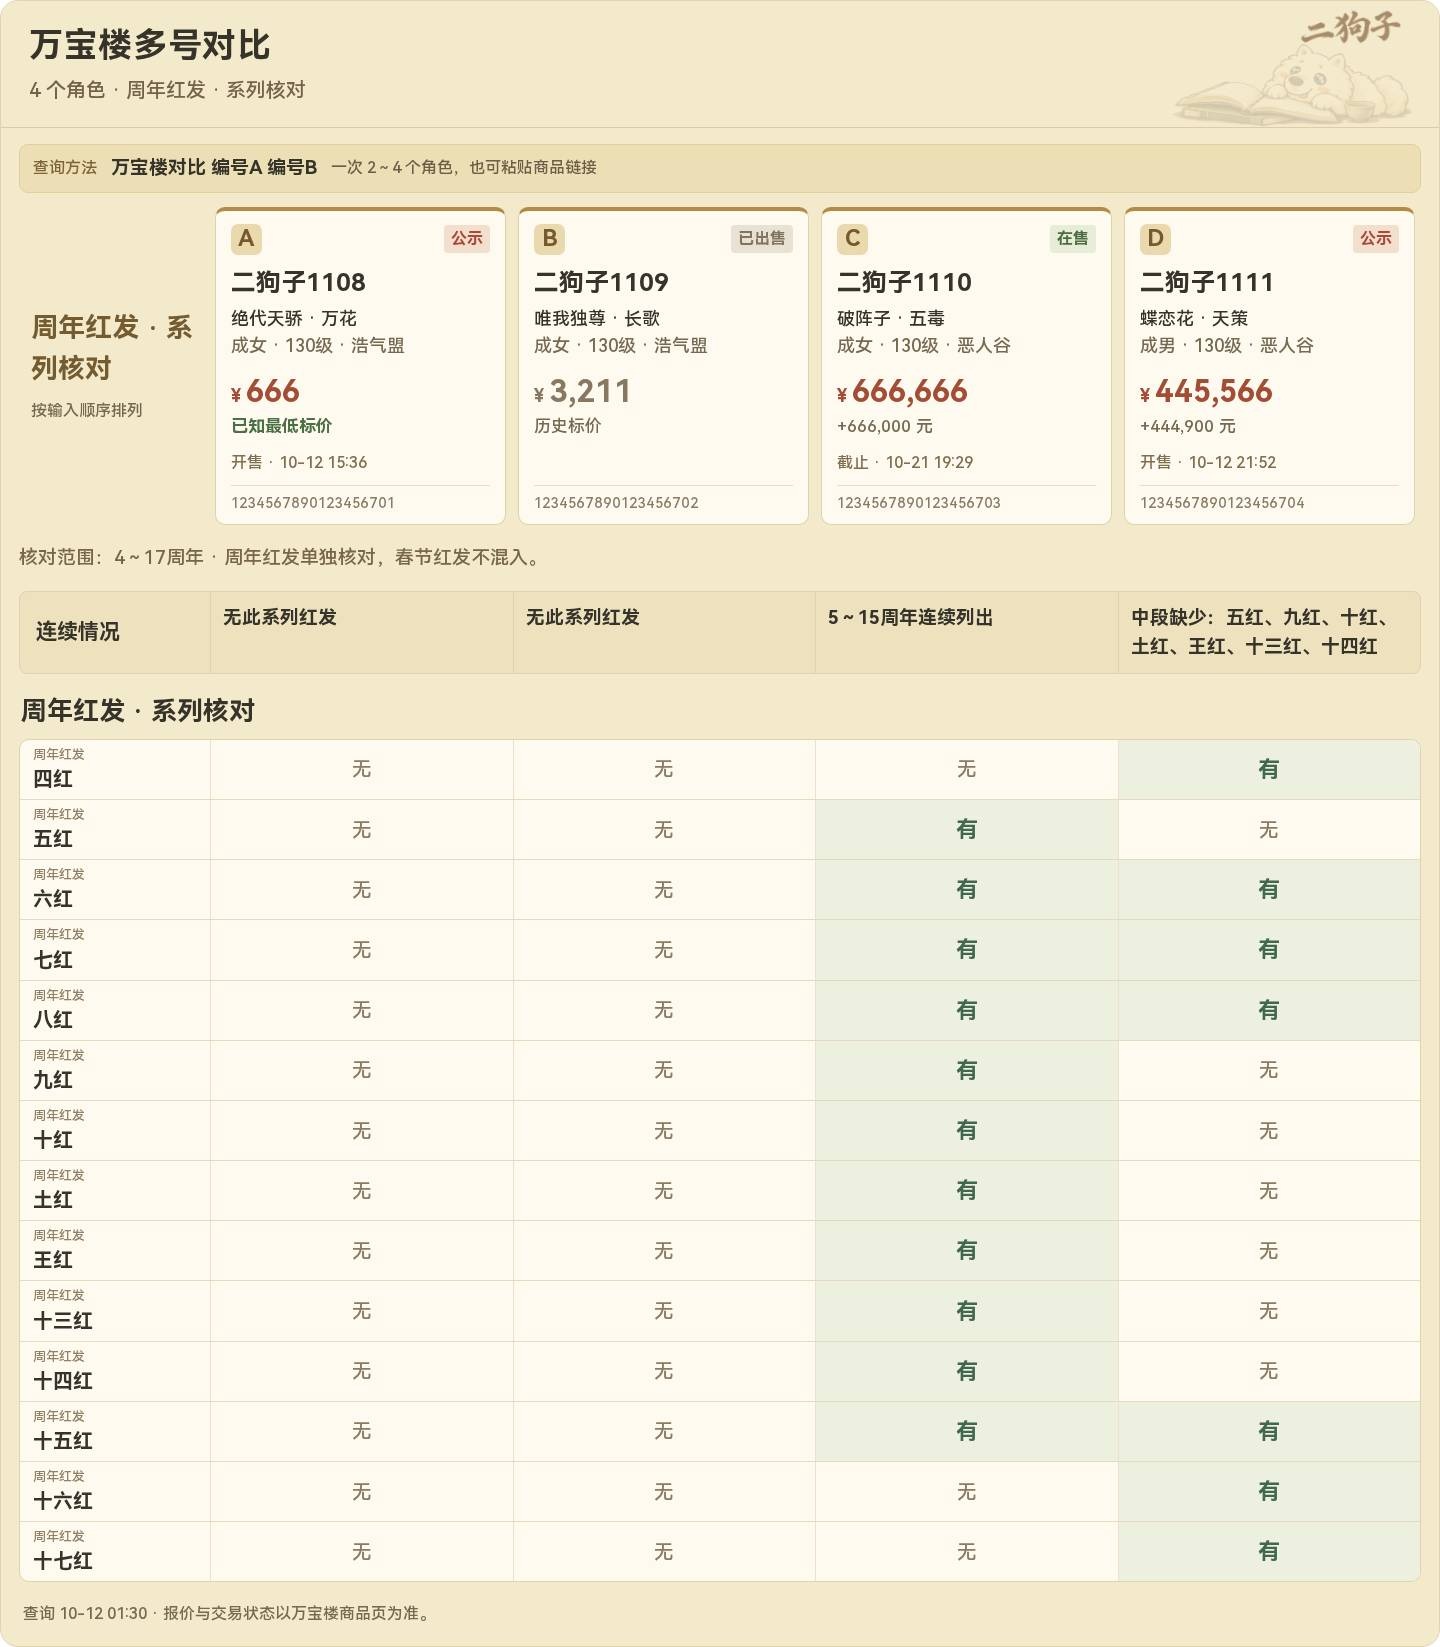Click the 有 cell in the 十六红 row

tap(1269, 1492)
